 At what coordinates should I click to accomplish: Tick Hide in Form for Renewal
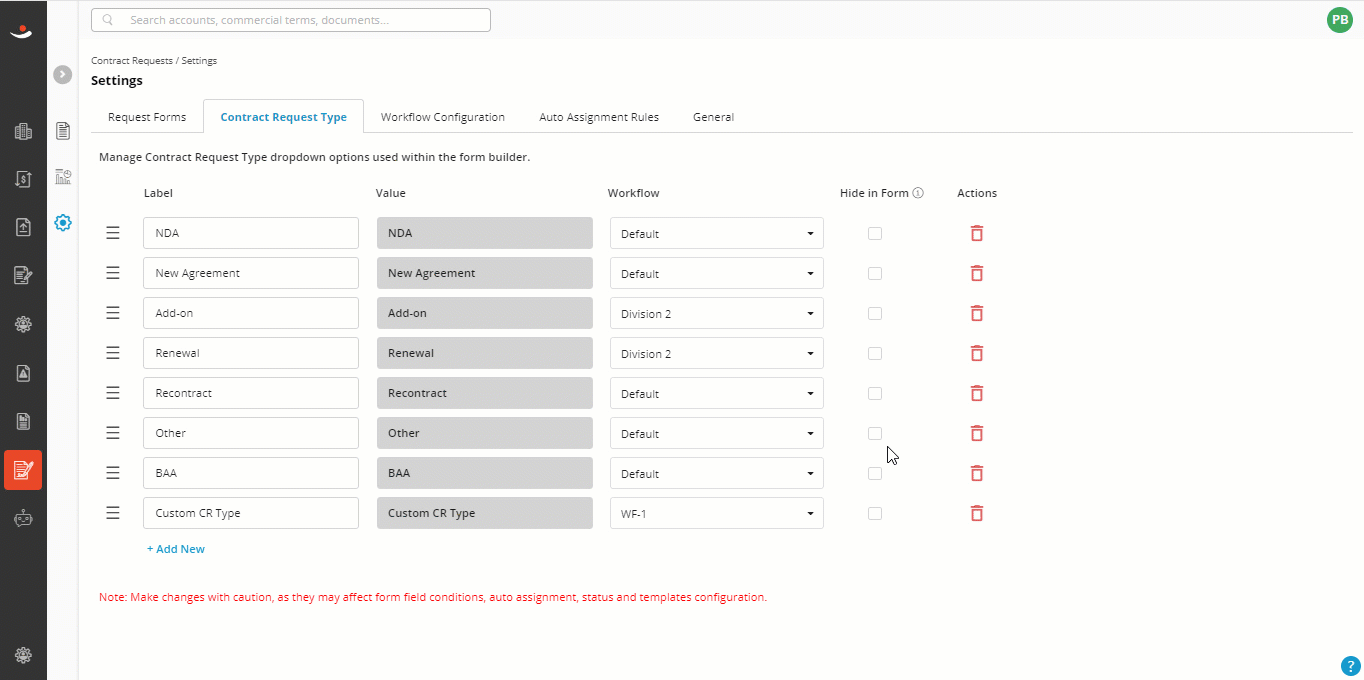point(875,353)
